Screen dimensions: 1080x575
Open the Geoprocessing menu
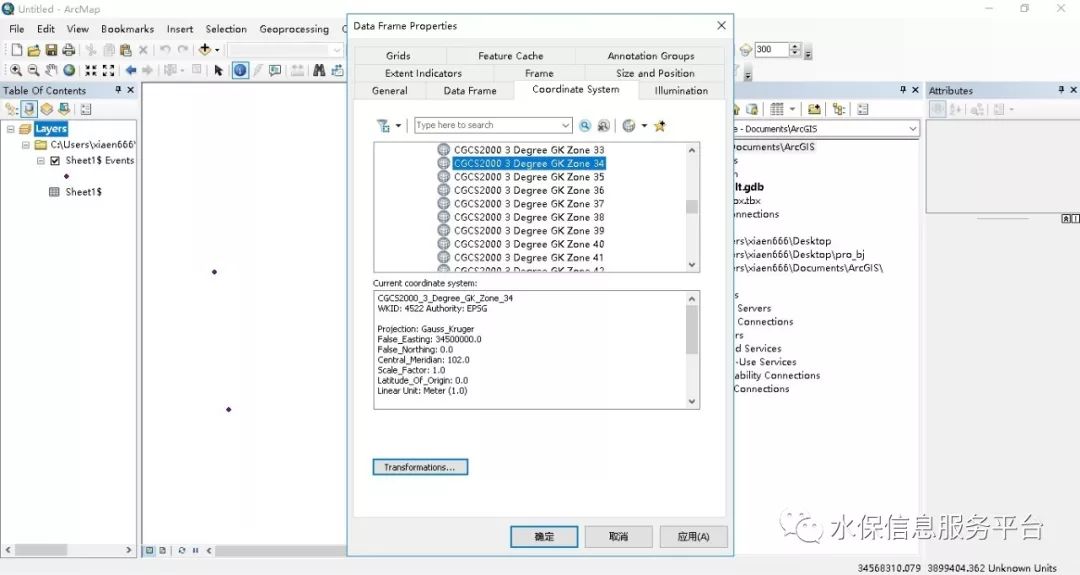tap(294, 29)
